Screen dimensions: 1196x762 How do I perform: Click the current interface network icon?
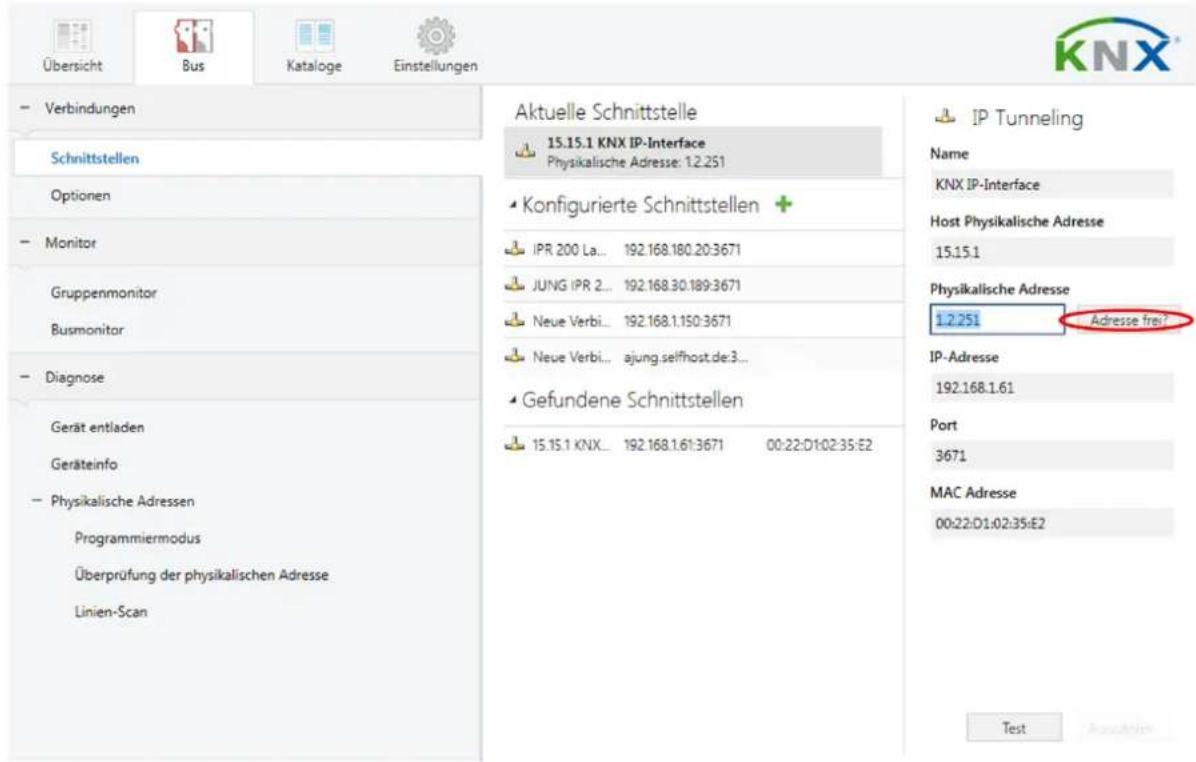525,151
